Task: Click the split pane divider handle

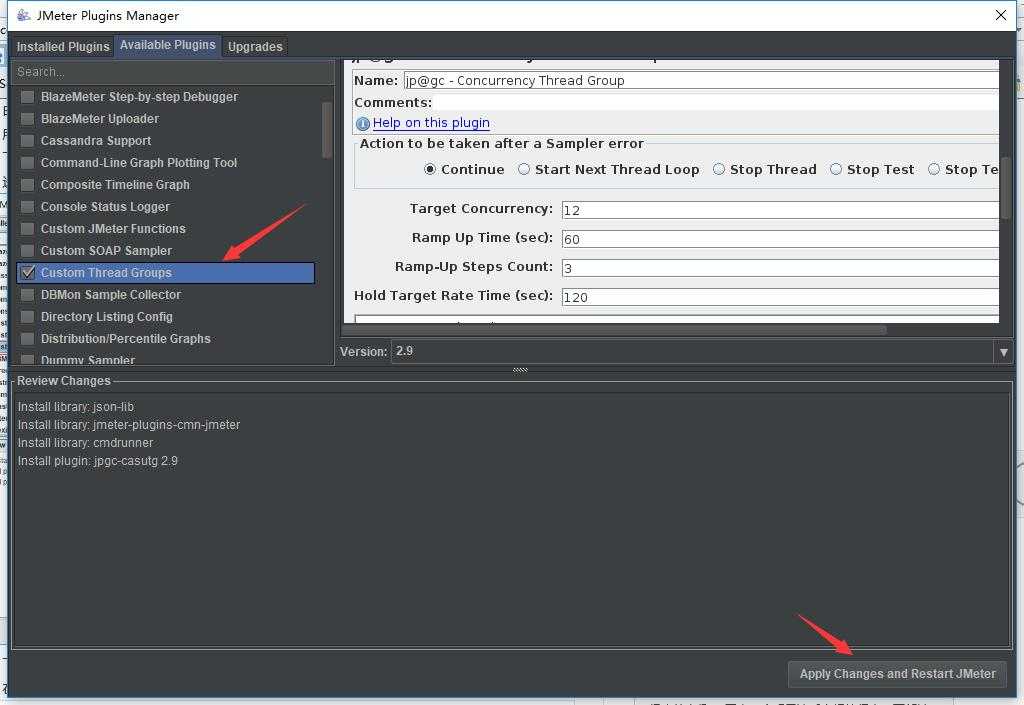Action: click(x=520, y=369)
